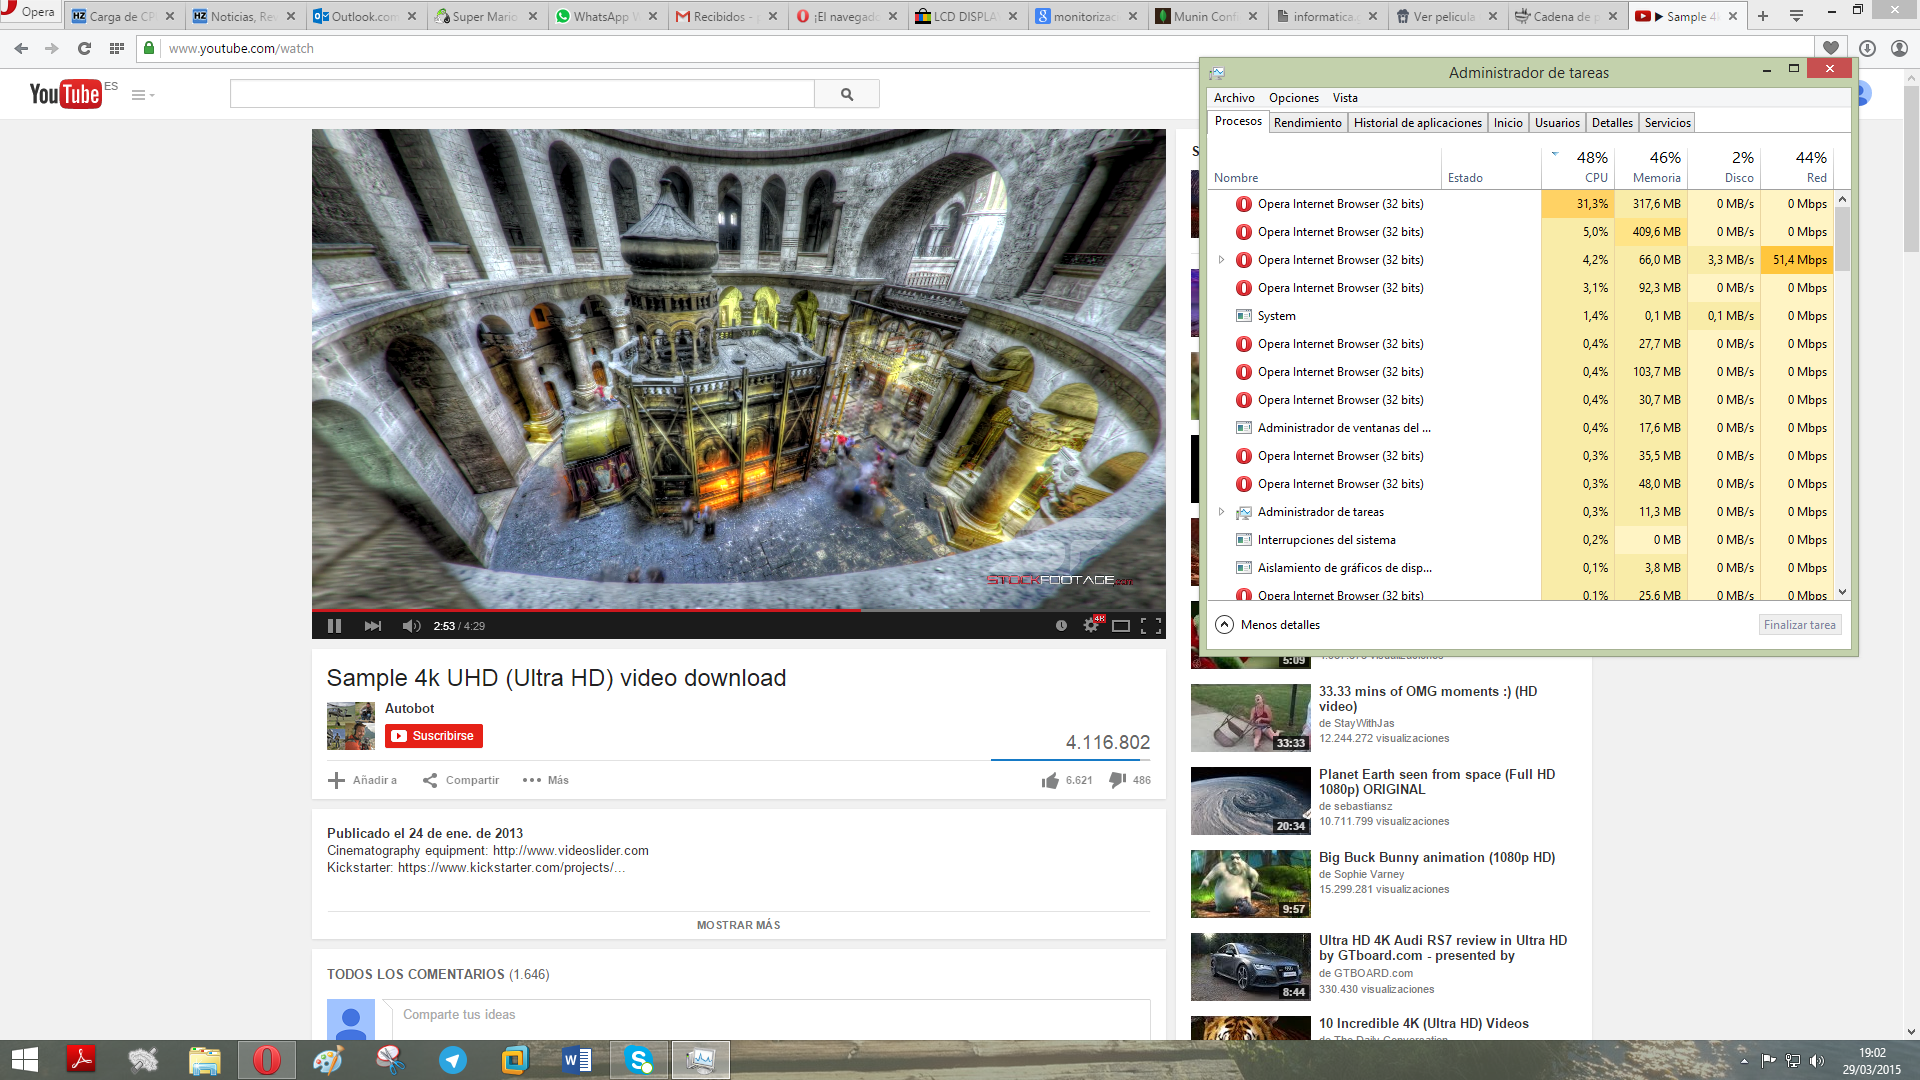Screen dimensions: 1920x1080
Task: Open the Más options menu
Action: pyautogui.click(x=546, y=780)
